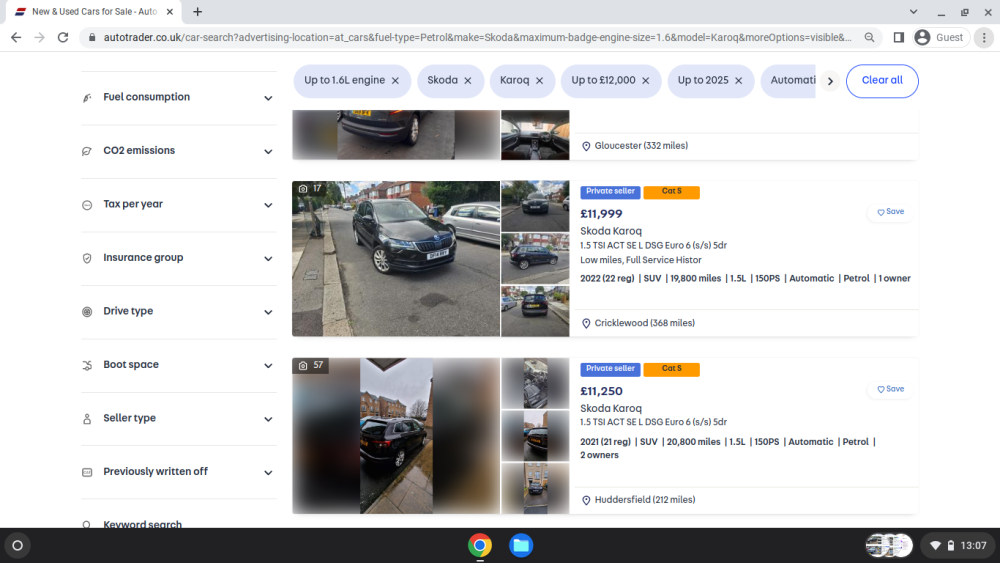Screen dimensions: 1000x563
Task: Click the Chrome icon on the shelf
Action: [480, 546]
